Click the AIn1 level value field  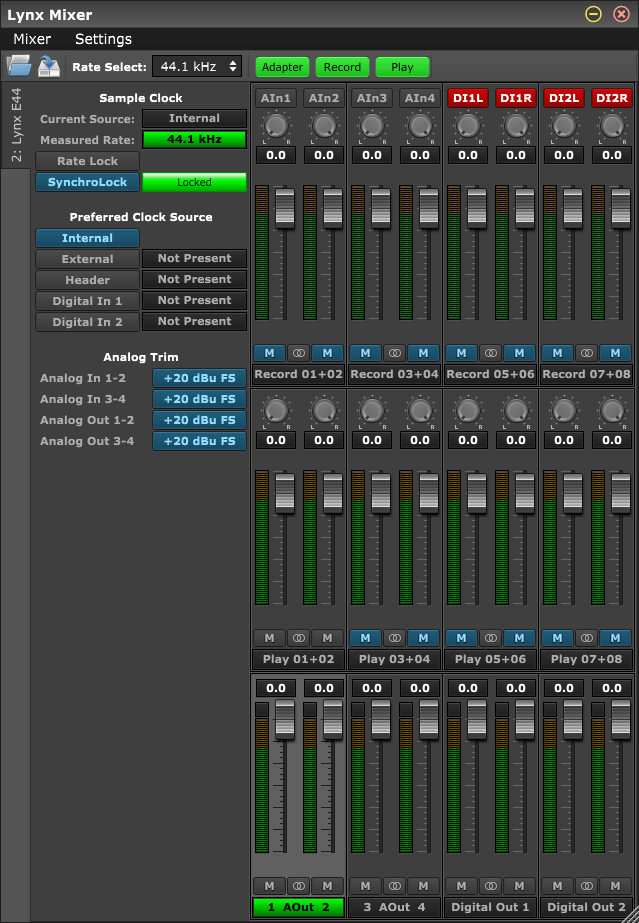276,155
